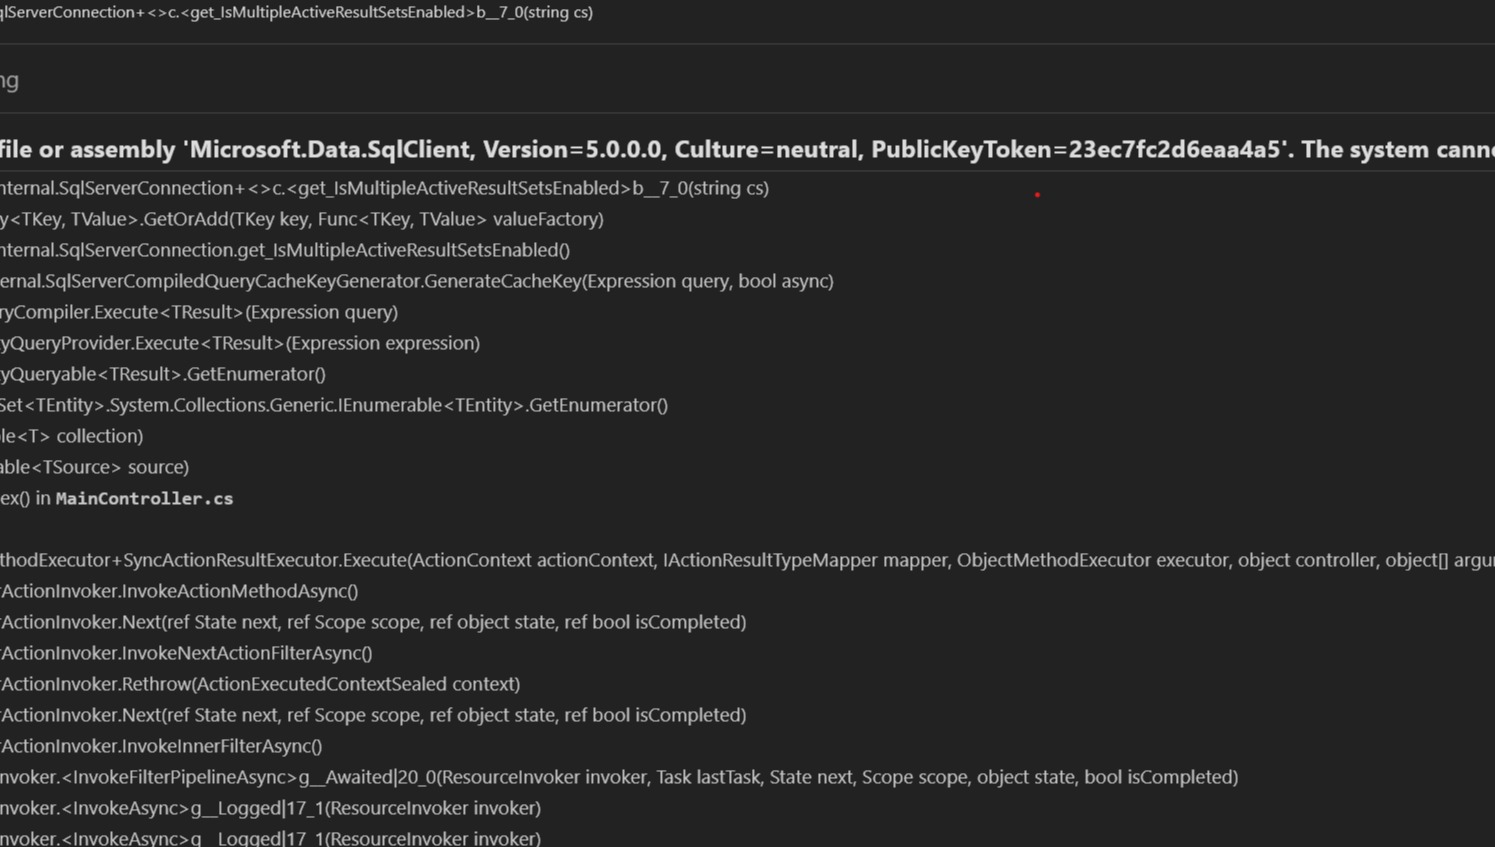
Task: Expand the SyncActionResultExecutor.Execute stack frame
Action: point(745,560)
